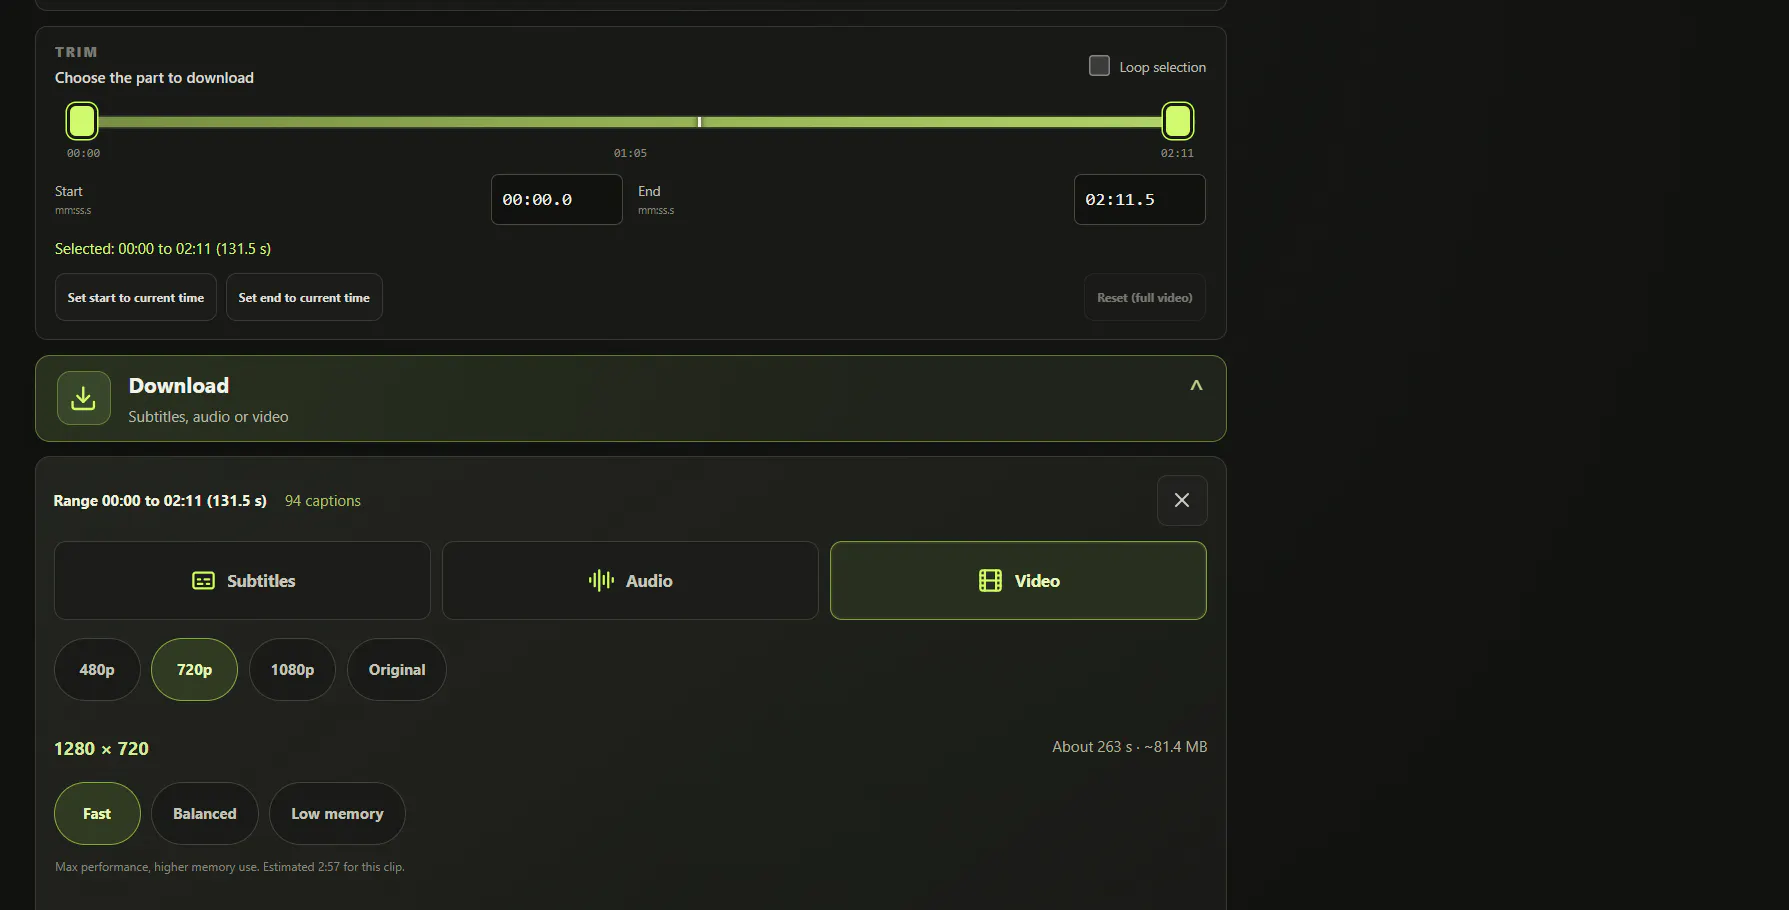This screenshot has height=910, width=1789.
Task: Switch to the Audio tab
Action: coord(630,581)
